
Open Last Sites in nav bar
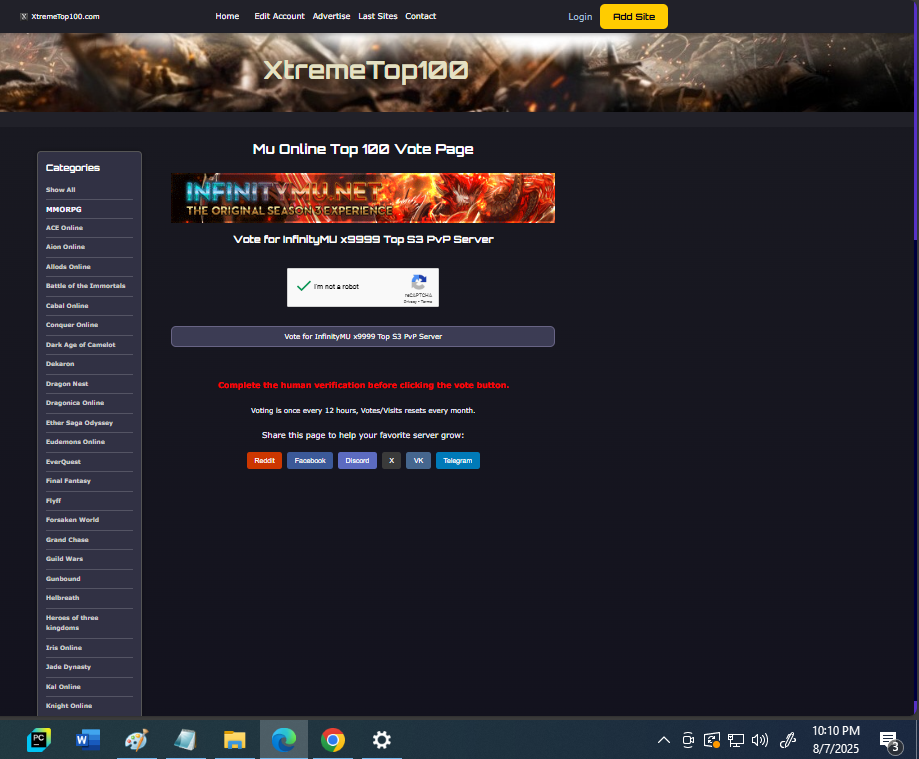pos(377,16)
